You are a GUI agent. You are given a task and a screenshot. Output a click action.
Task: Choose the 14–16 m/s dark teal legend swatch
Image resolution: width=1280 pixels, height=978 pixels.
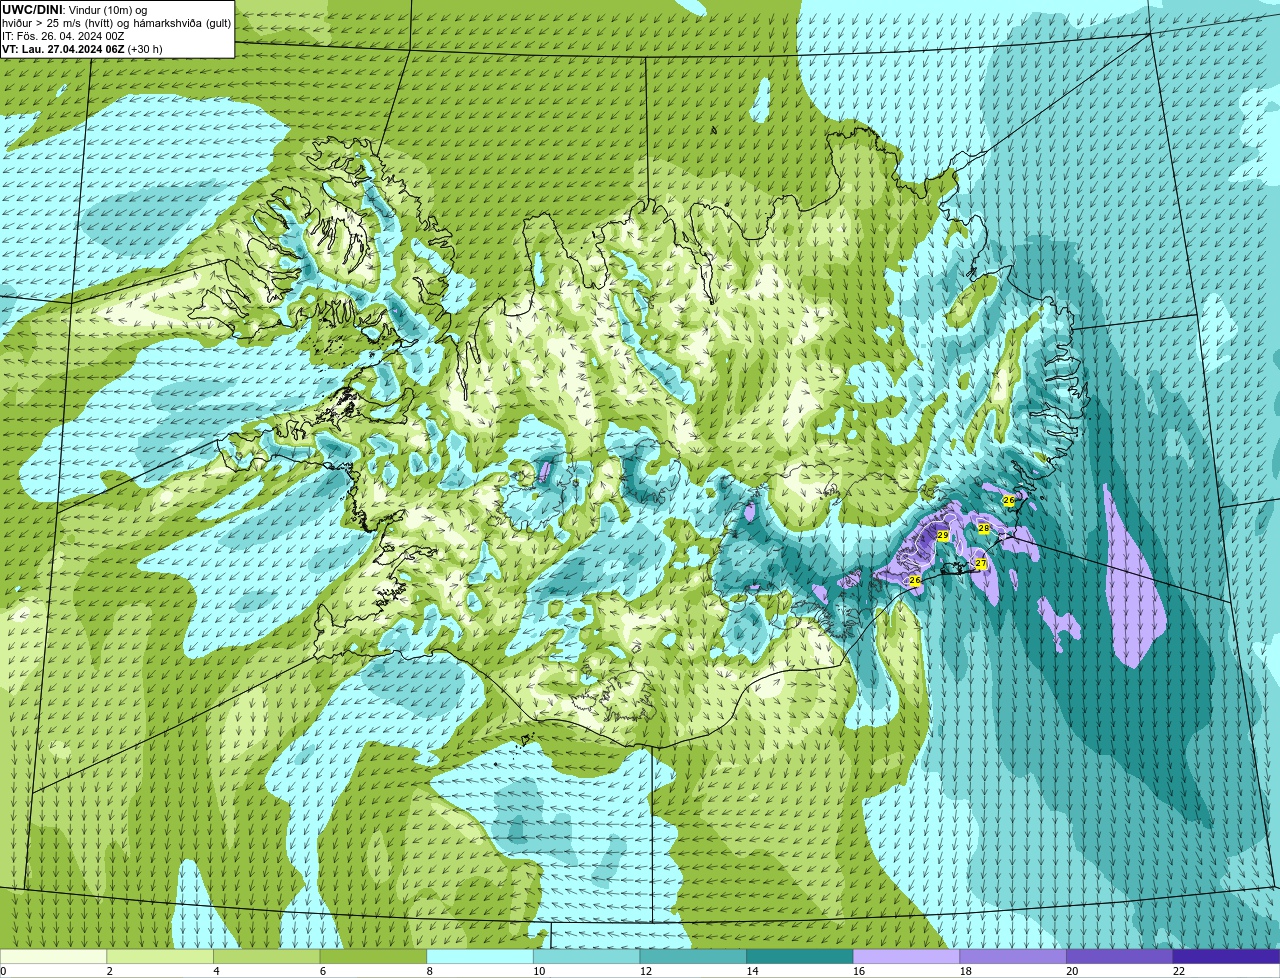pos(800,956)
